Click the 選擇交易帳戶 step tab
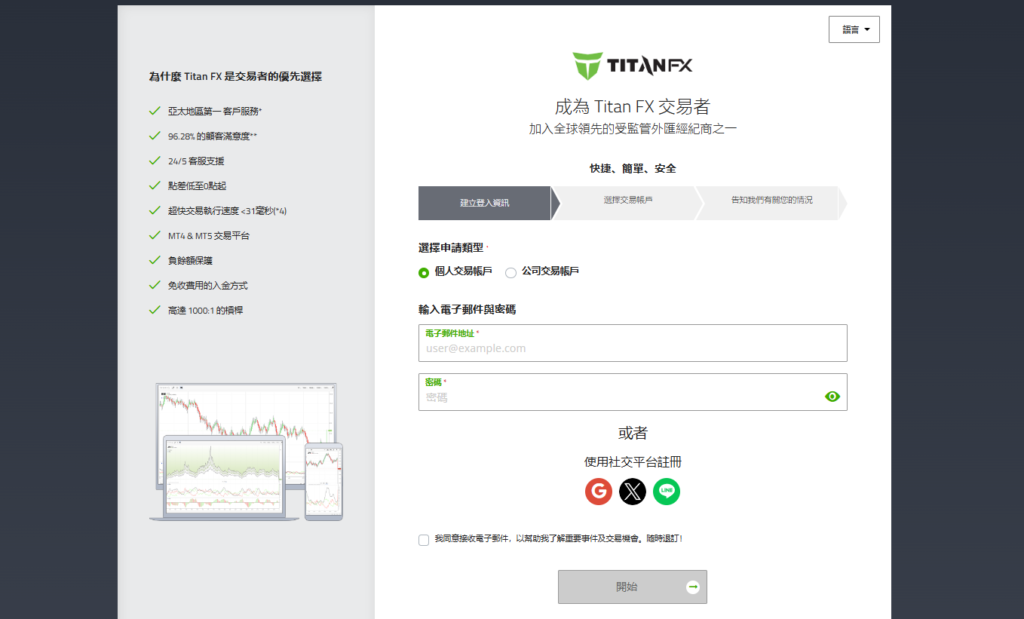The width and height of the screenshot is (1024, 619). coord(628,203)
